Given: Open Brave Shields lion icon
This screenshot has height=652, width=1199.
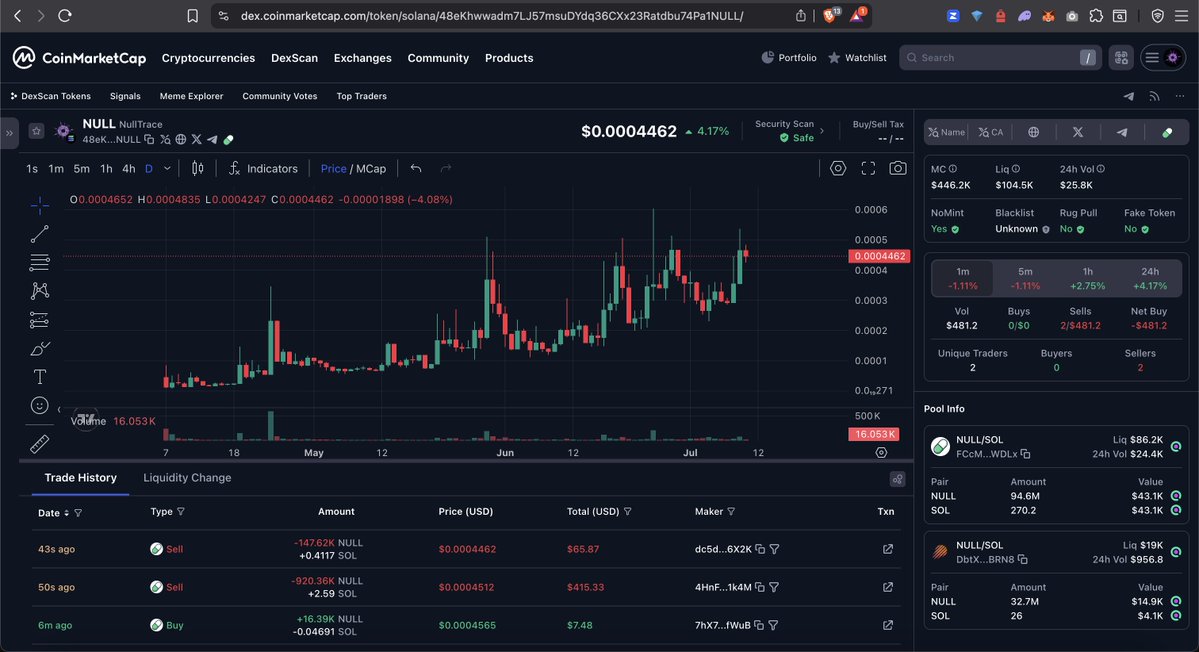Looking at the screenshot, I should coord(830,16).
